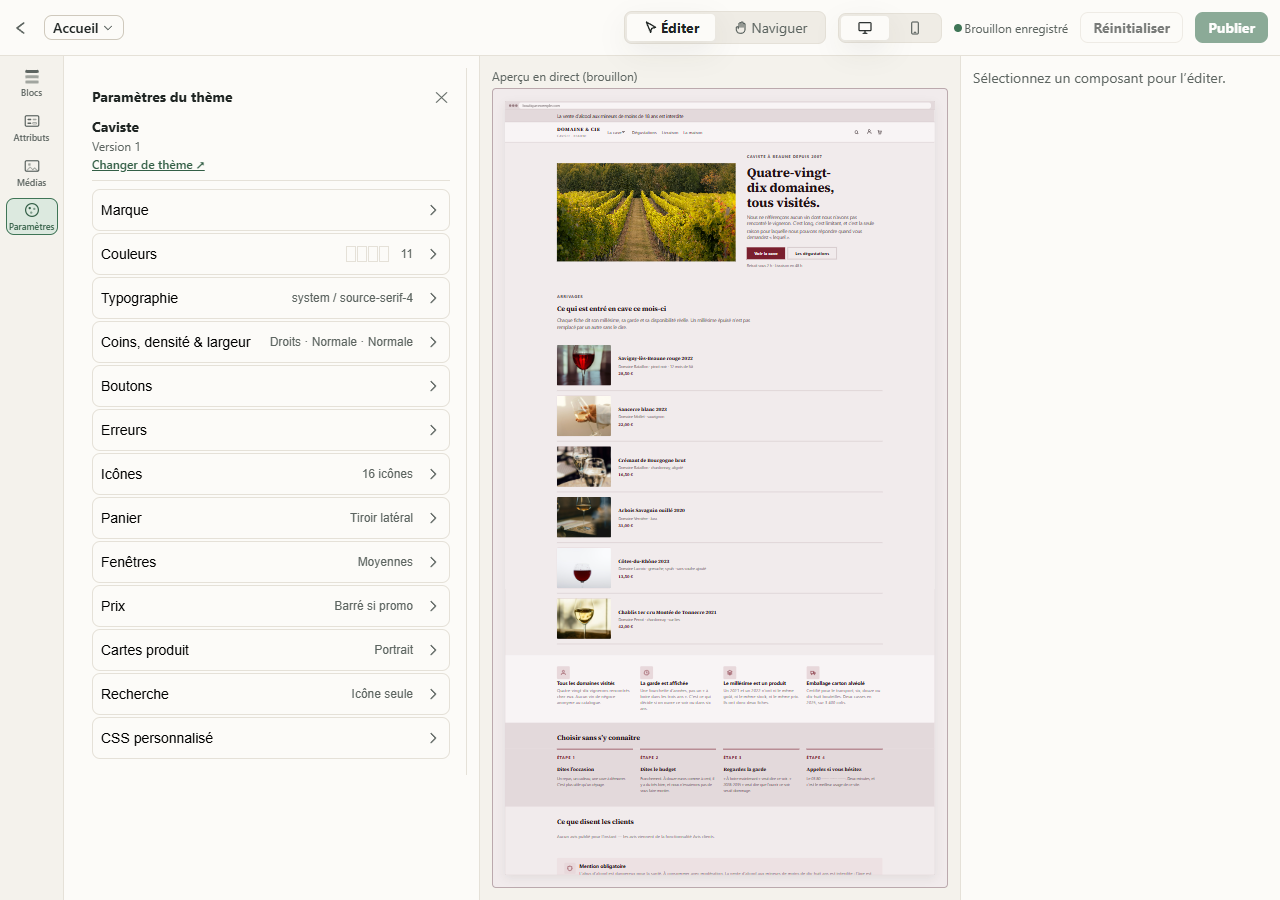1280x900 pixels.
Task: Open the Attributs sidebar panel
Action: pos(32,128)
